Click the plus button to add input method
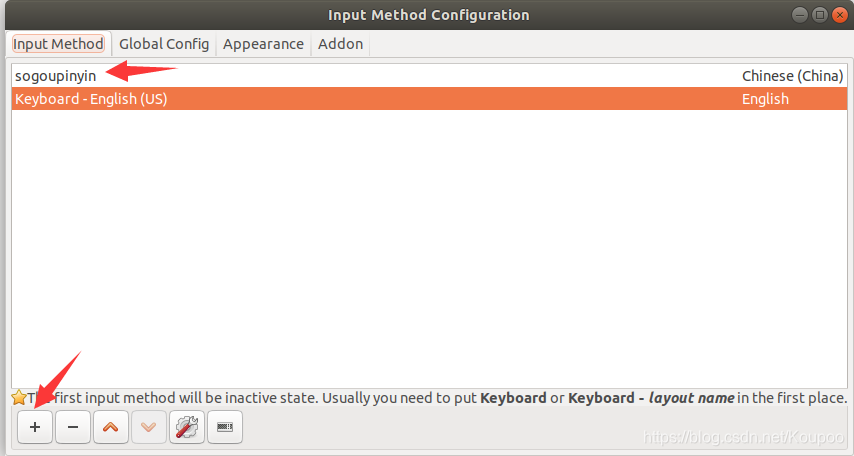This screenshot has height=456, width=854. (35, 427)
